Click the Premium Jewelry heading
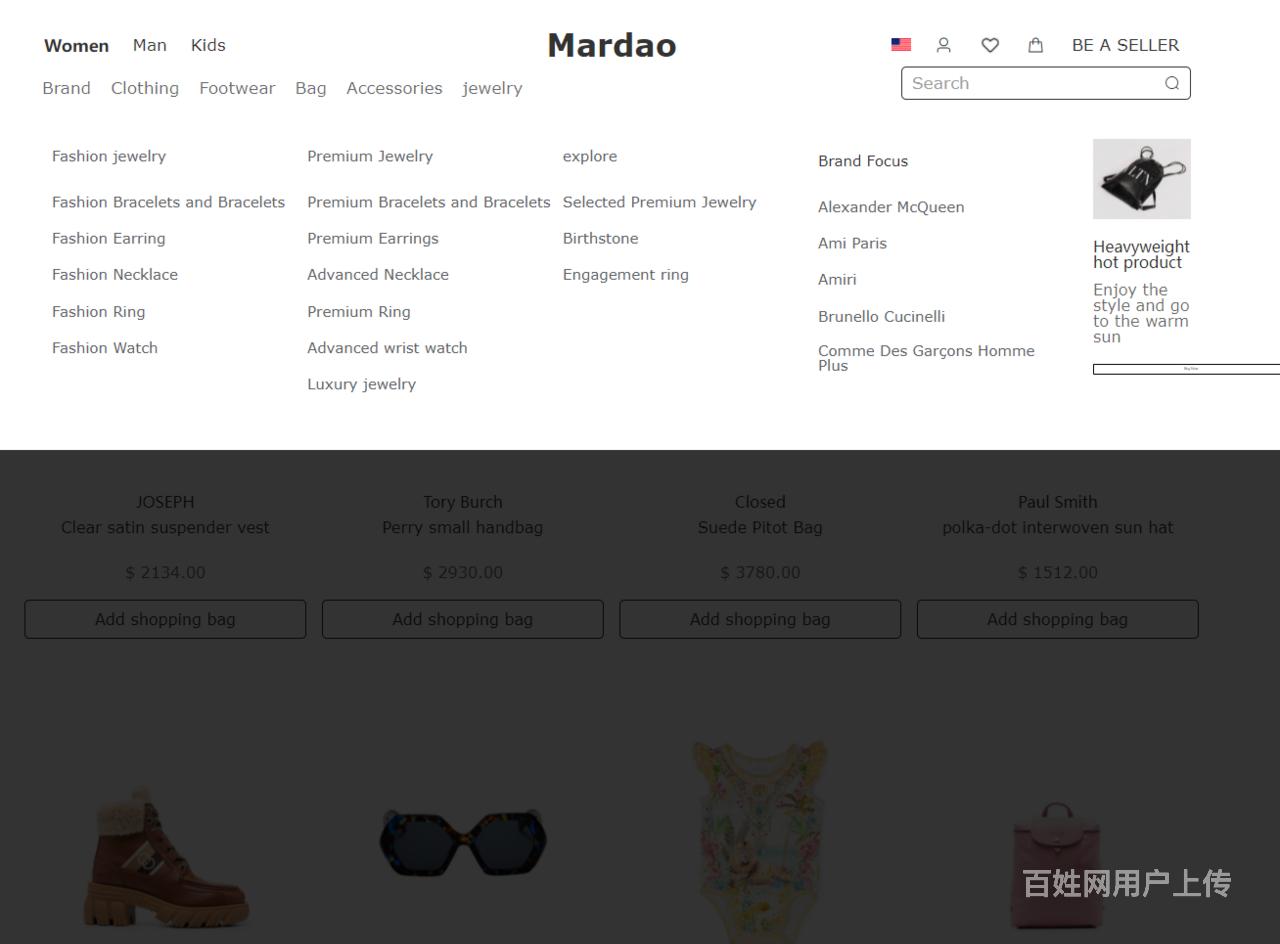 [x=370, y=156]
